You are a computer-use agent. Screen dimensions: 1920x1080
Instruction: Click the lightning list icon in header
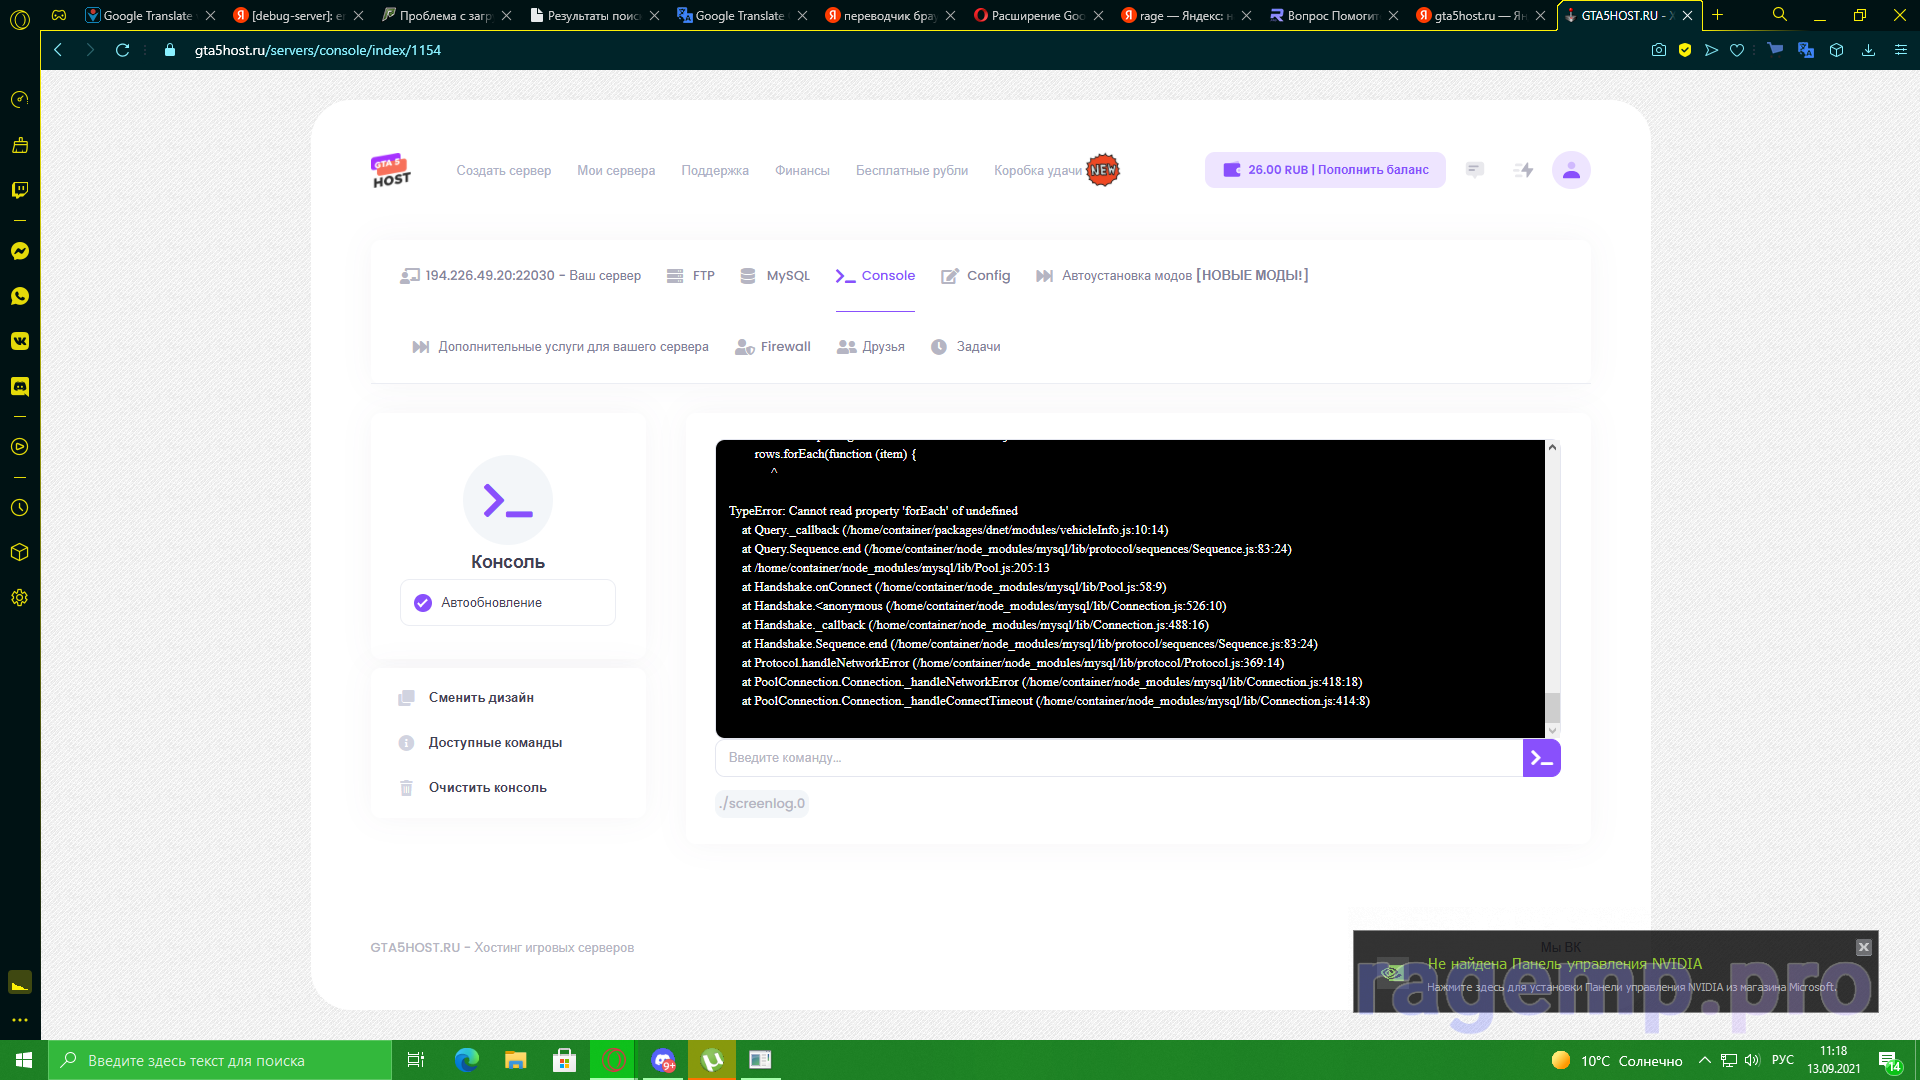(x=1523, y=170)
